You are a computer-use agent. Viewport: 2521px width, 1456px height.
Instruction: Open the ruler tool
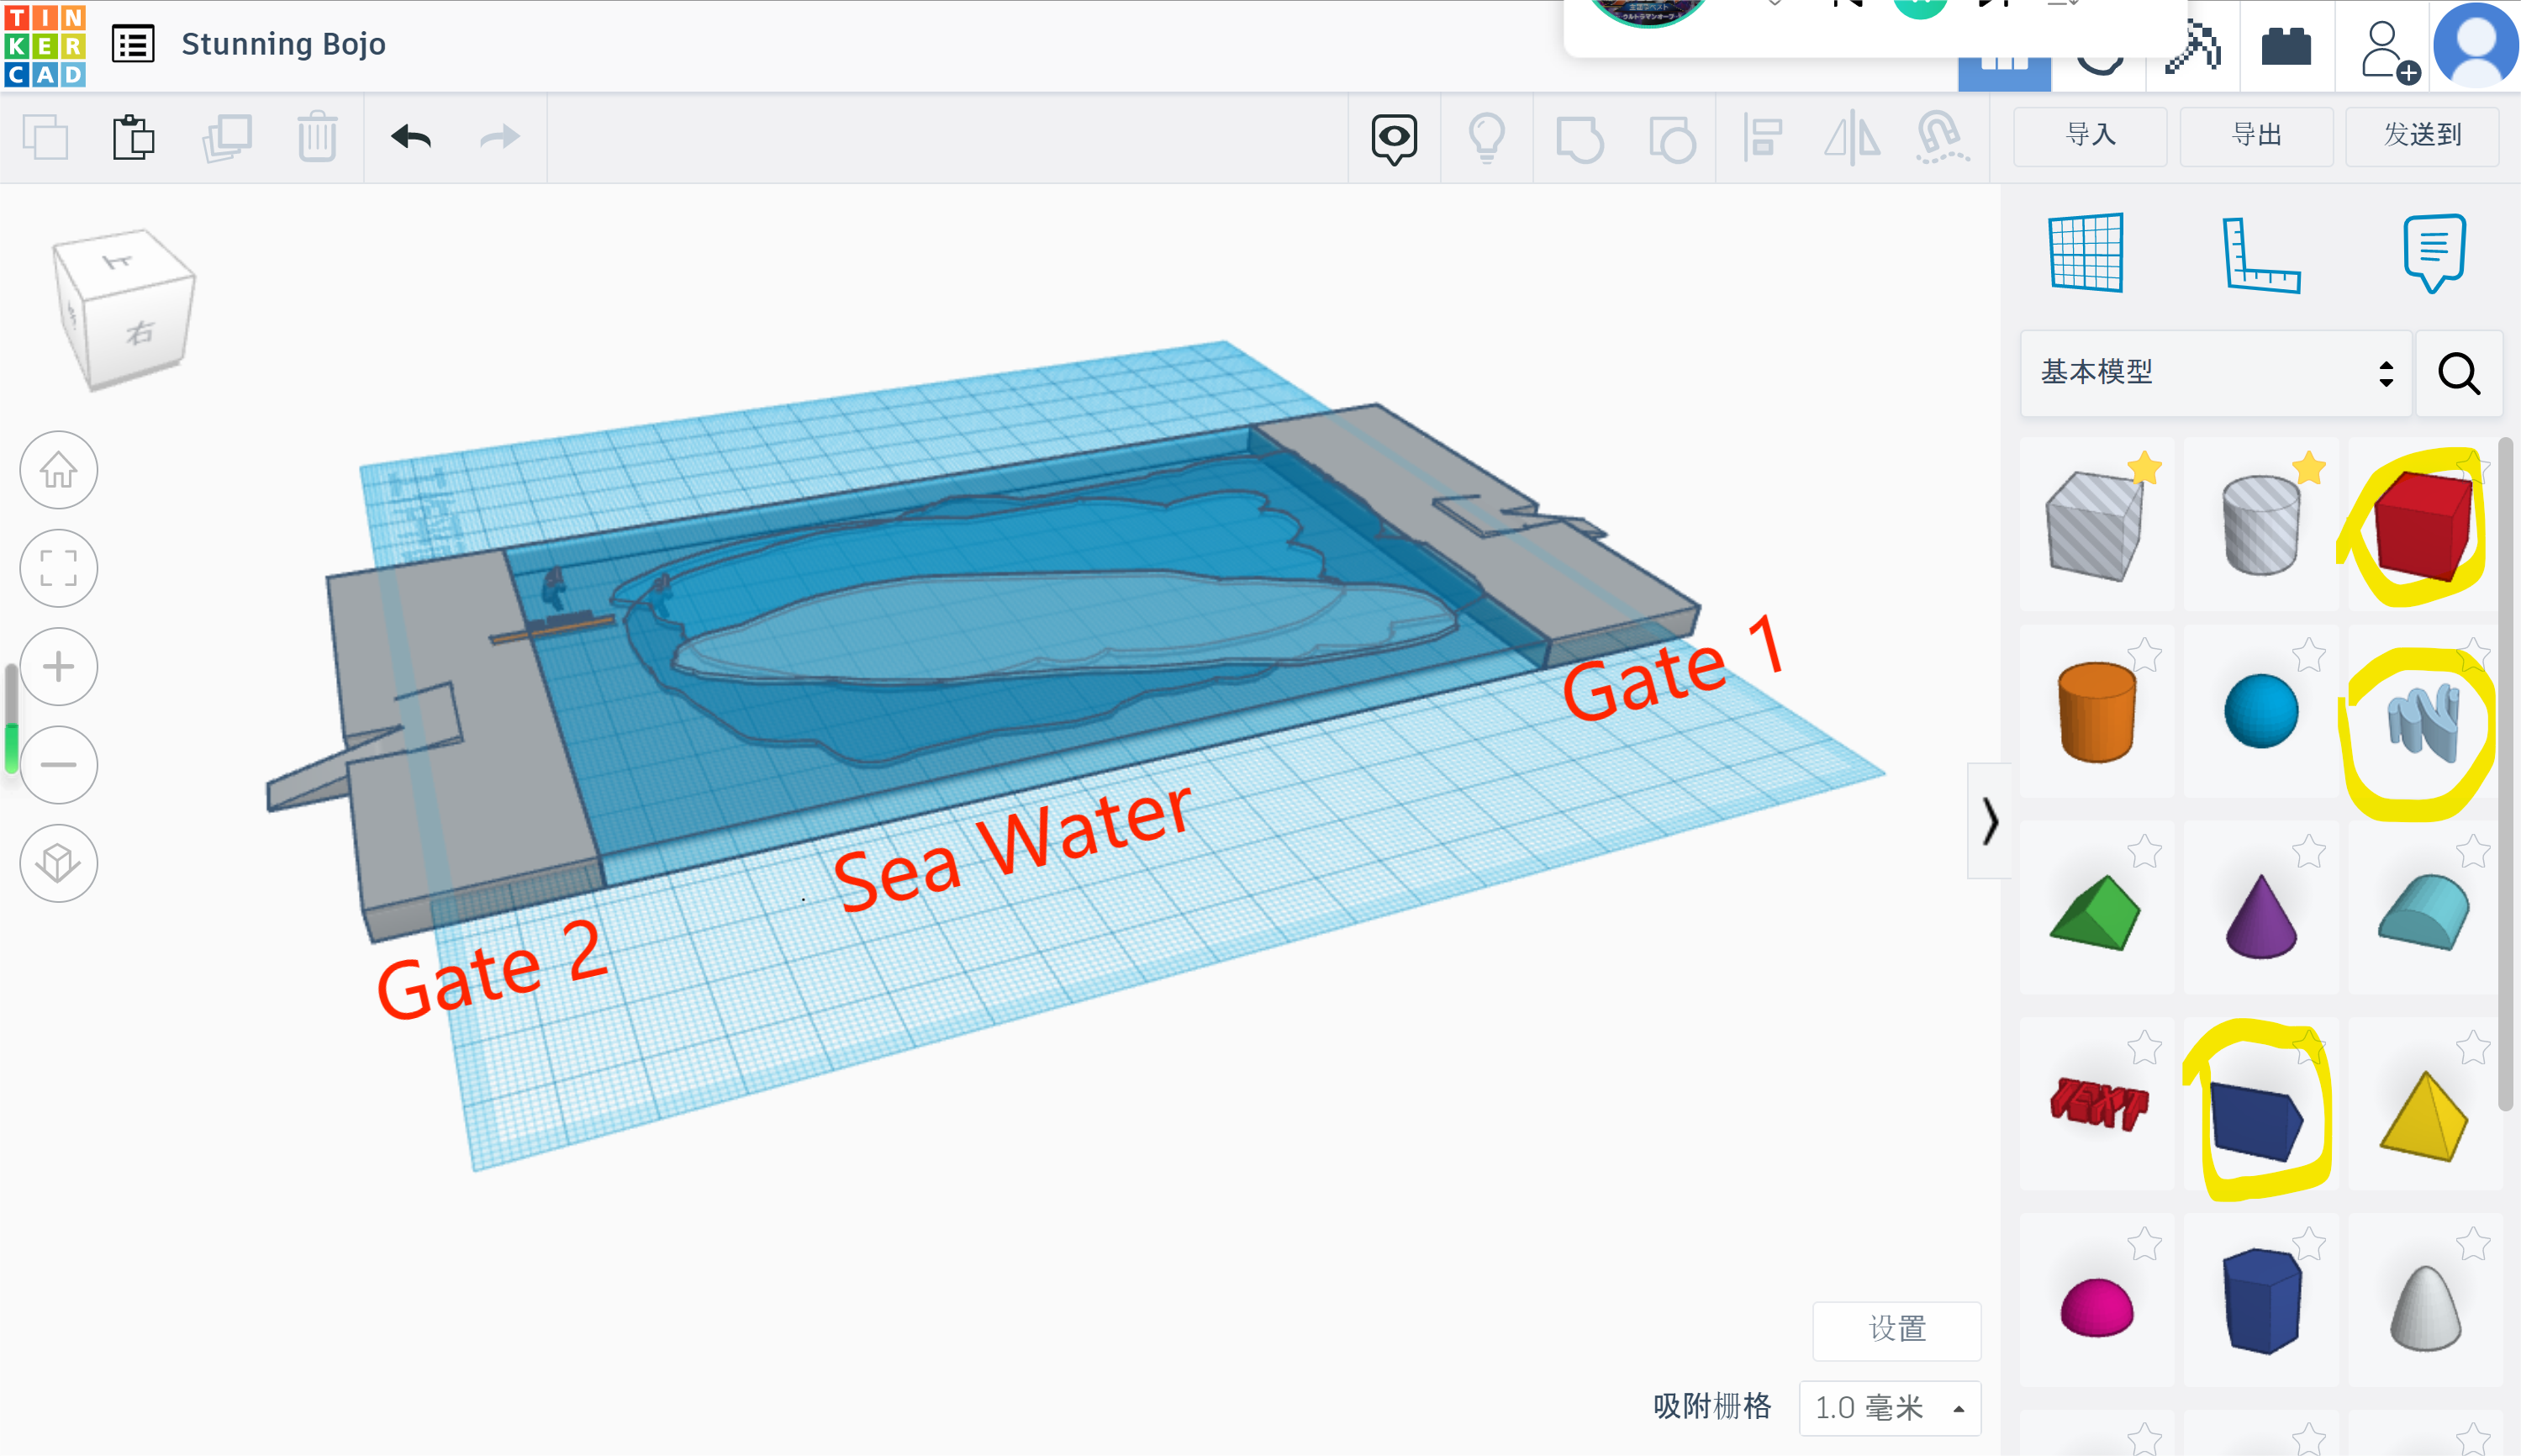click(2261, 255)
